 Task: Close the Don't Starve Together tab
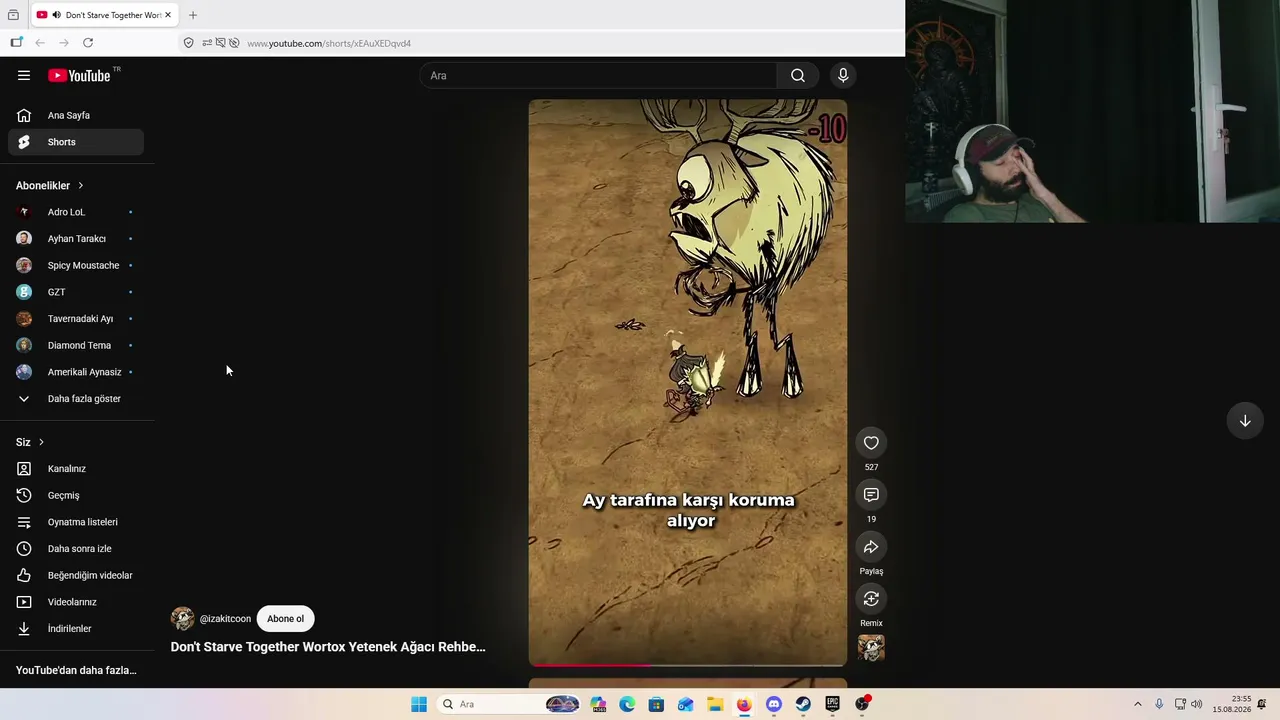168,15
